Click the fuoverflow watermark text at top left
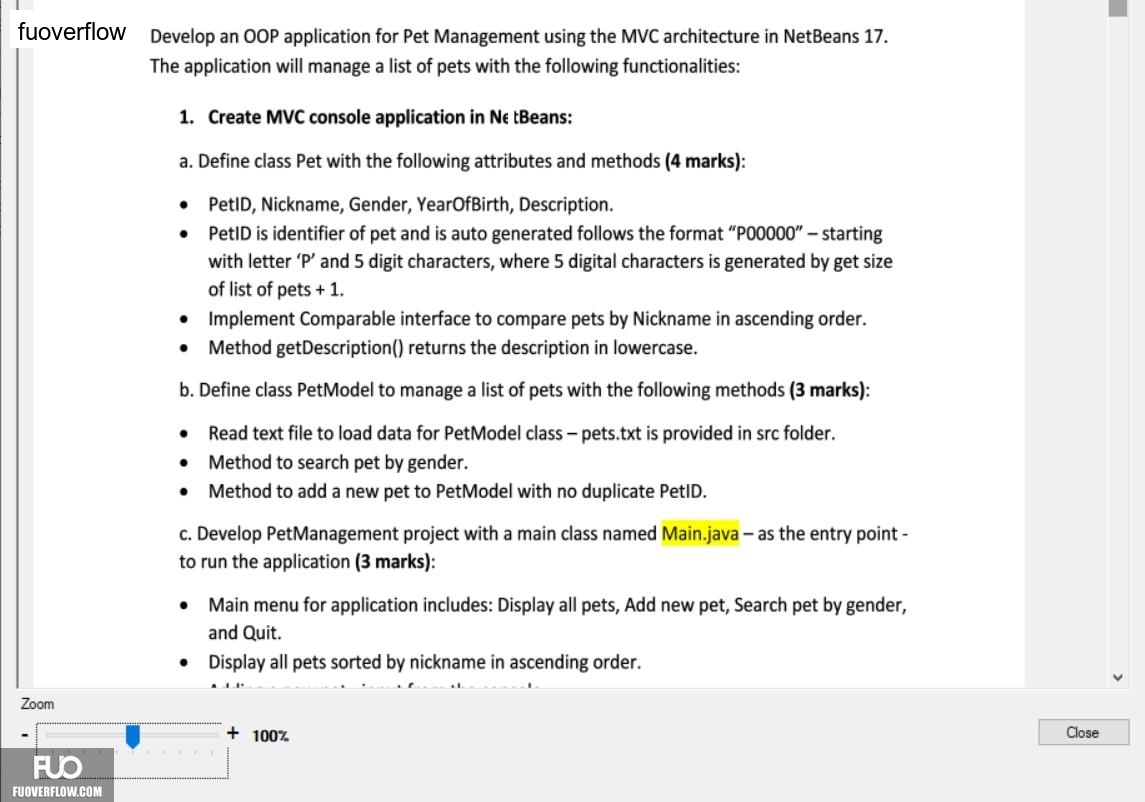This screenshot has width=1145, height=802. 72,32
